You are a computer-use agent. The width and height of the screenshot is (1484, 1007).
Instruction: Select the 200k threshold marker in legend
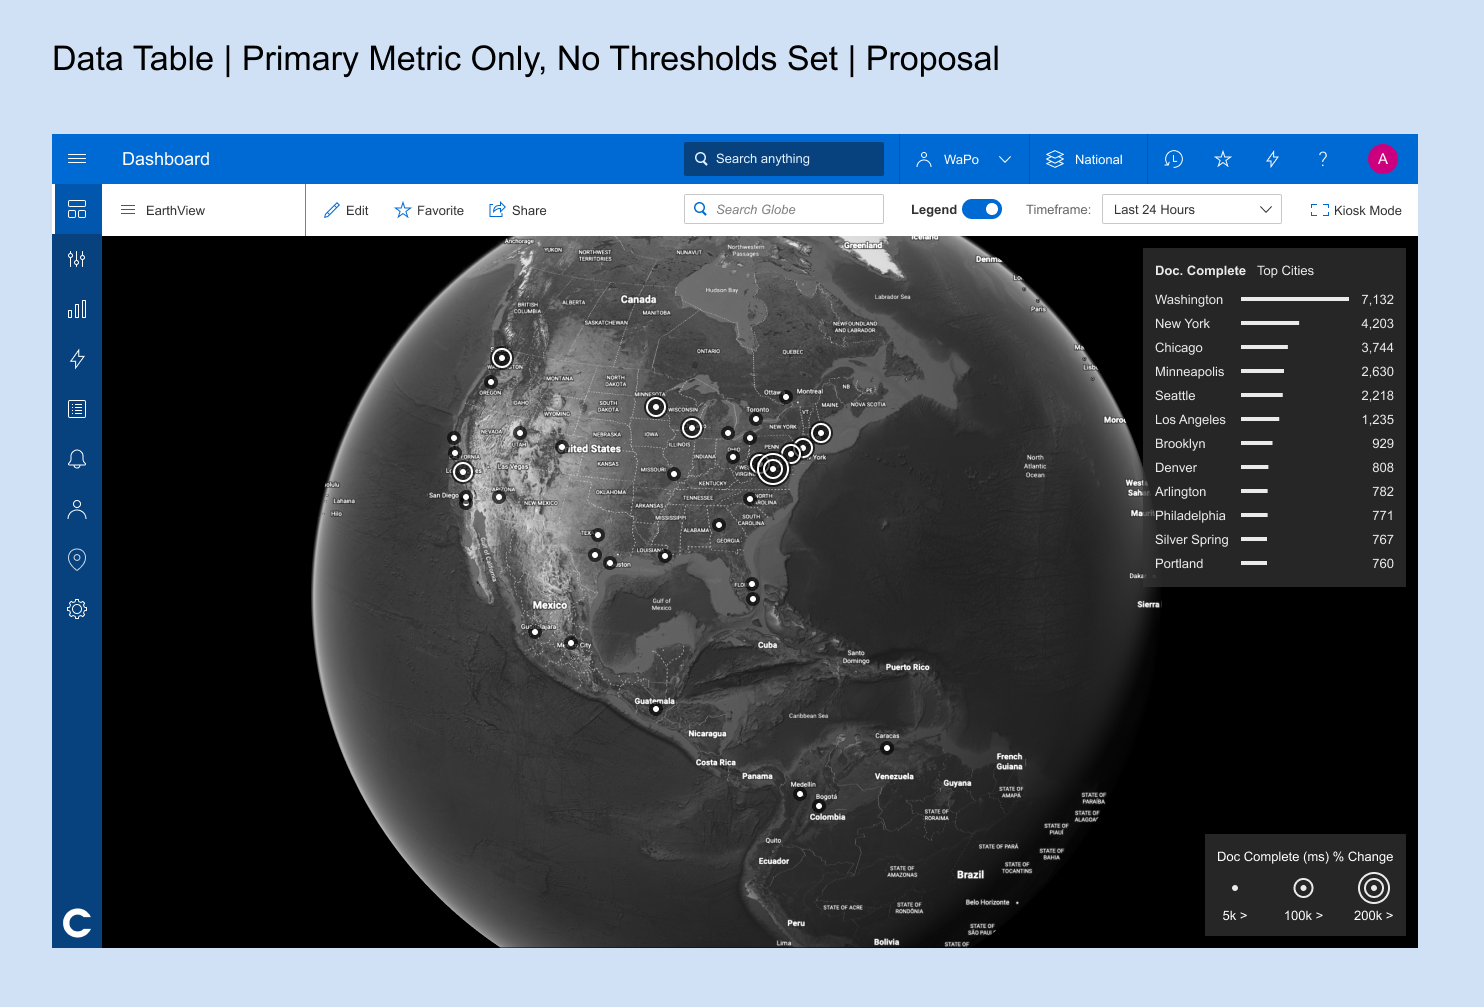tap(1373, 888)
